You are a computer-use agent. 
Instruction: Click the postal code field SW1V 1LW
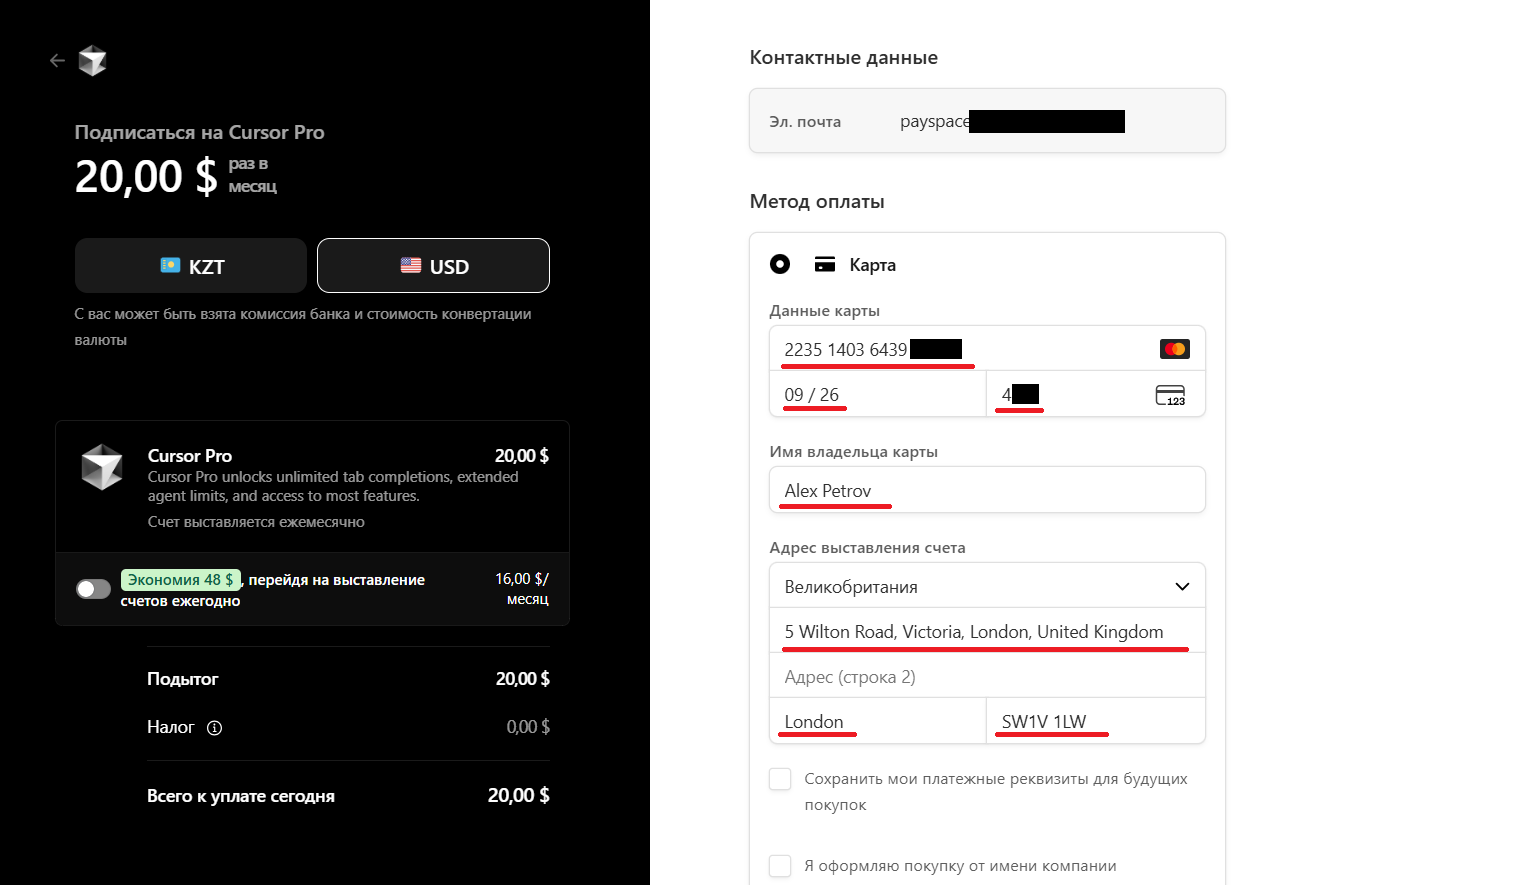(x=1096, y=721)
